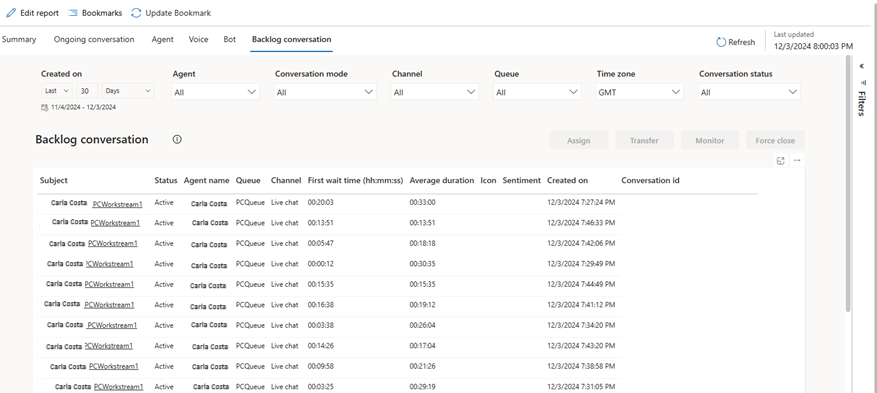Select first wait time 00:00:12 cell
877x393 pixels.
[x=320, y=264]
